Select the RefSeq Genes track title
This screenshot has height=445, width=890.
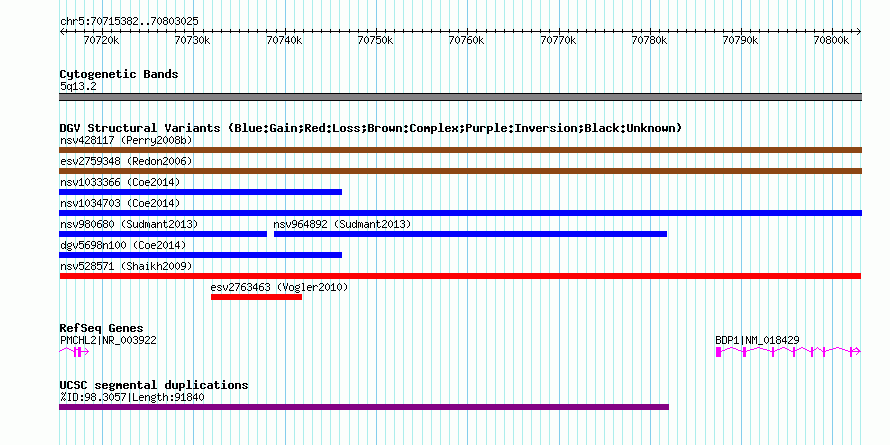[102, 329]
